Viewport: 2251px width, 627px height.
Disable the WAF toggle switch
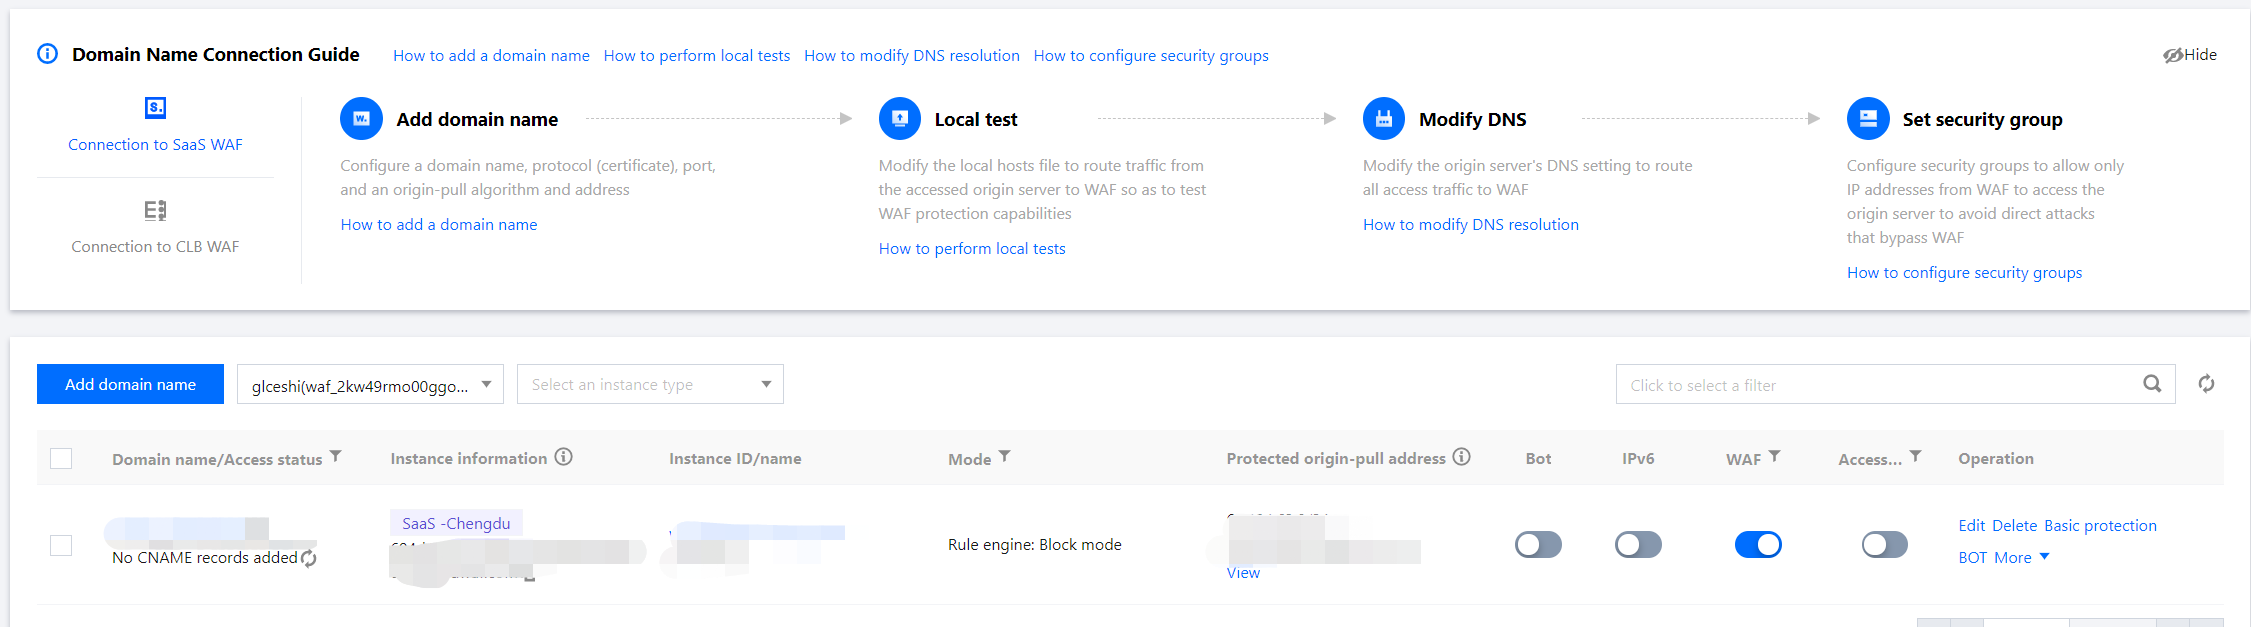coord(1758,545)
